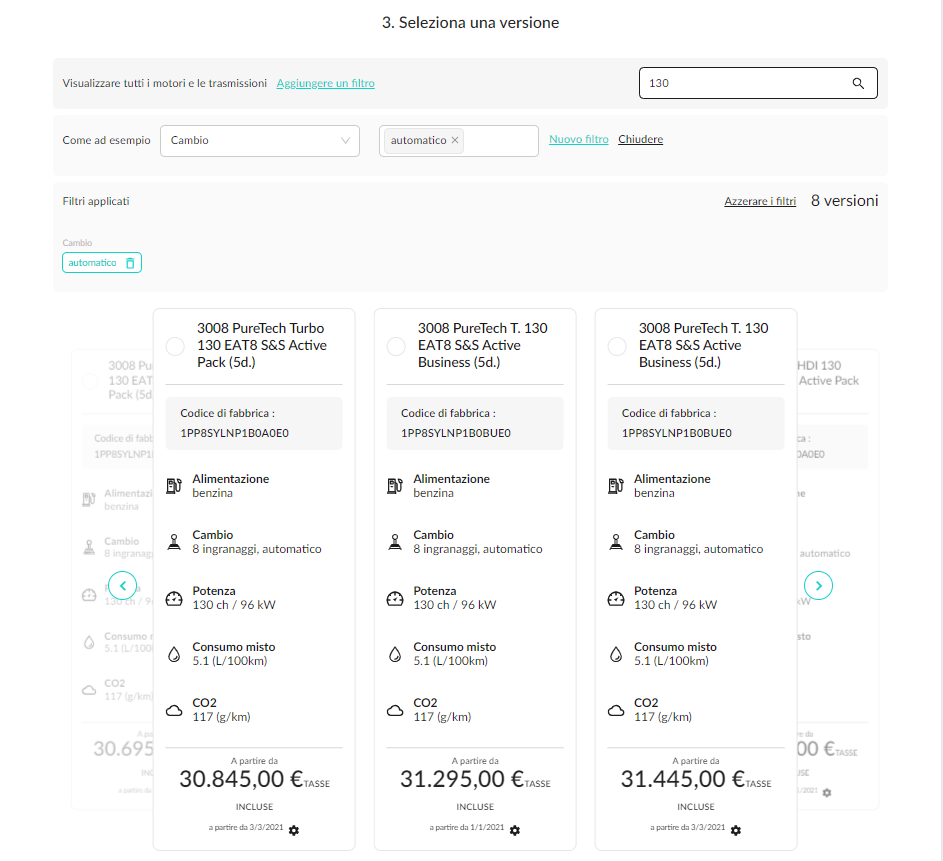Click the a partire da 1/1/2021 date text
This screenshot has width=943, height=861.
pyautogui.click(x=467, y=827)
